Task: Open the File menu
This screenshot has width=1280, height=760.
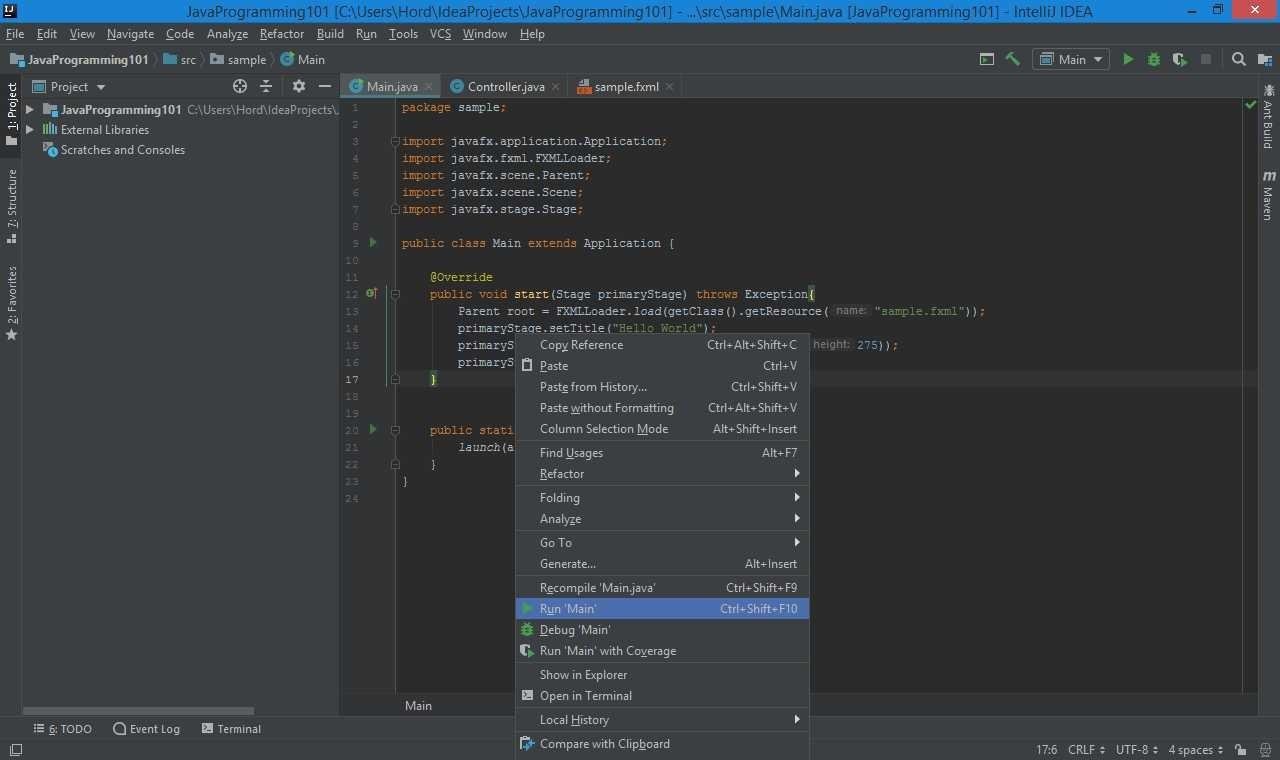Action: tap(15, 34)
